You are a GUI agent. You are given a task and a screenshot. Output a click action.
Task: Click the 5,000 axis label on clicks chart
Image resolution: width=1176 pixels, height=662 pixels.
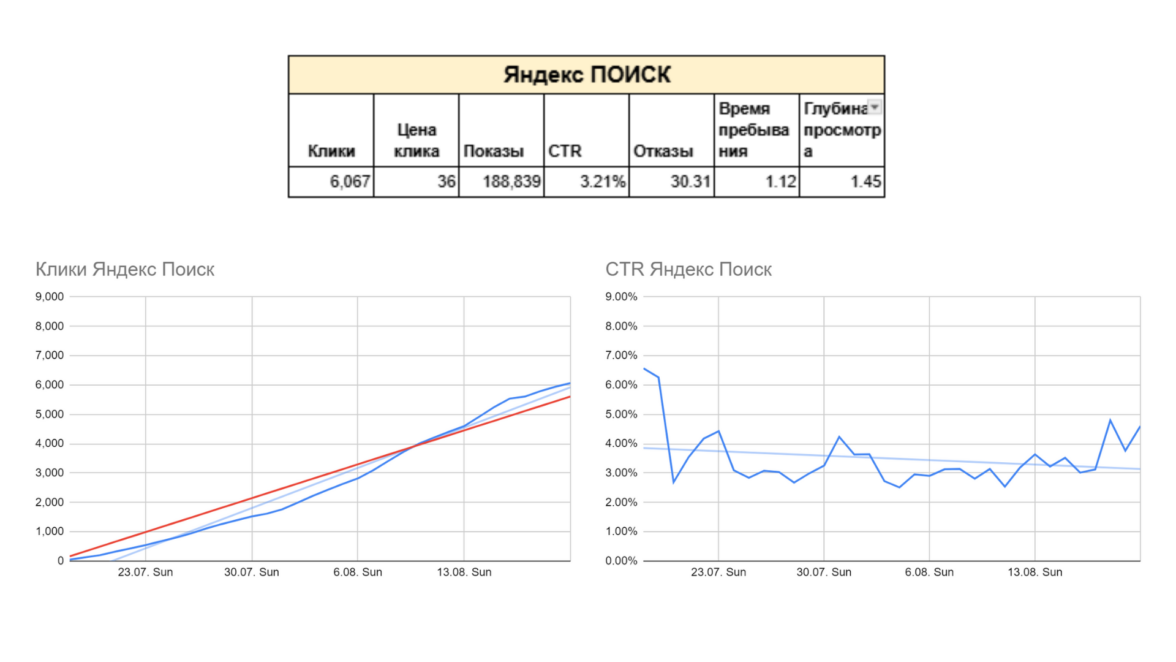(x=50, y=415)
